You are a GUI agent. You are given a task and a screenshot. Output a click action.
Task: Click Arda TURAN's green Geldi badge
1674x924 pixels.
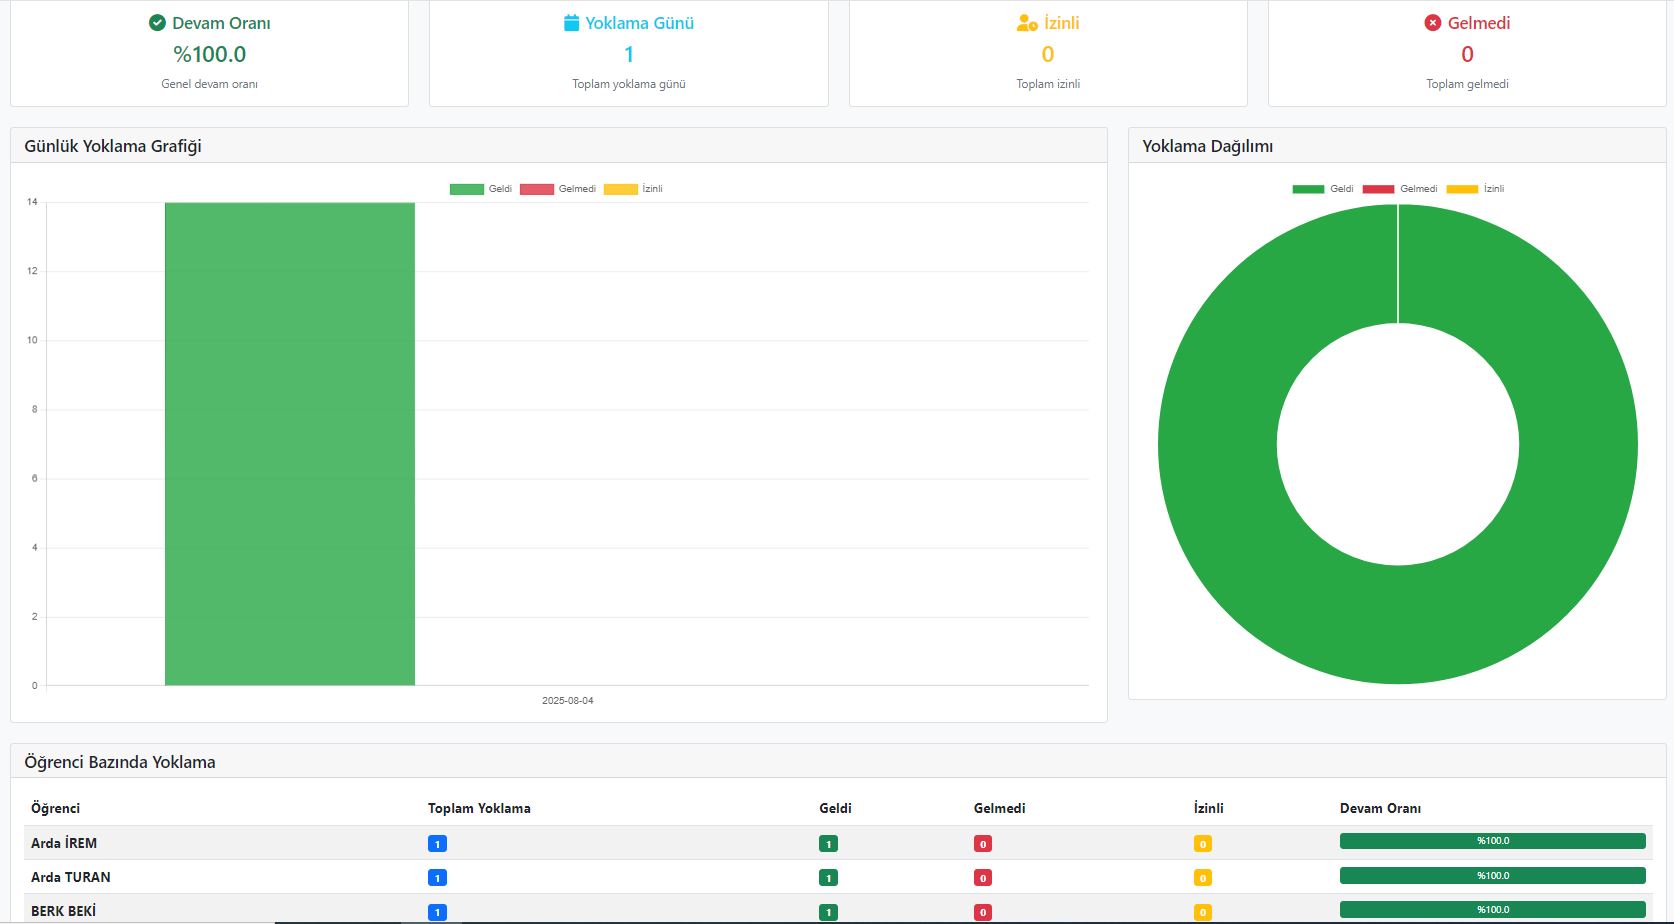point(828,878)
